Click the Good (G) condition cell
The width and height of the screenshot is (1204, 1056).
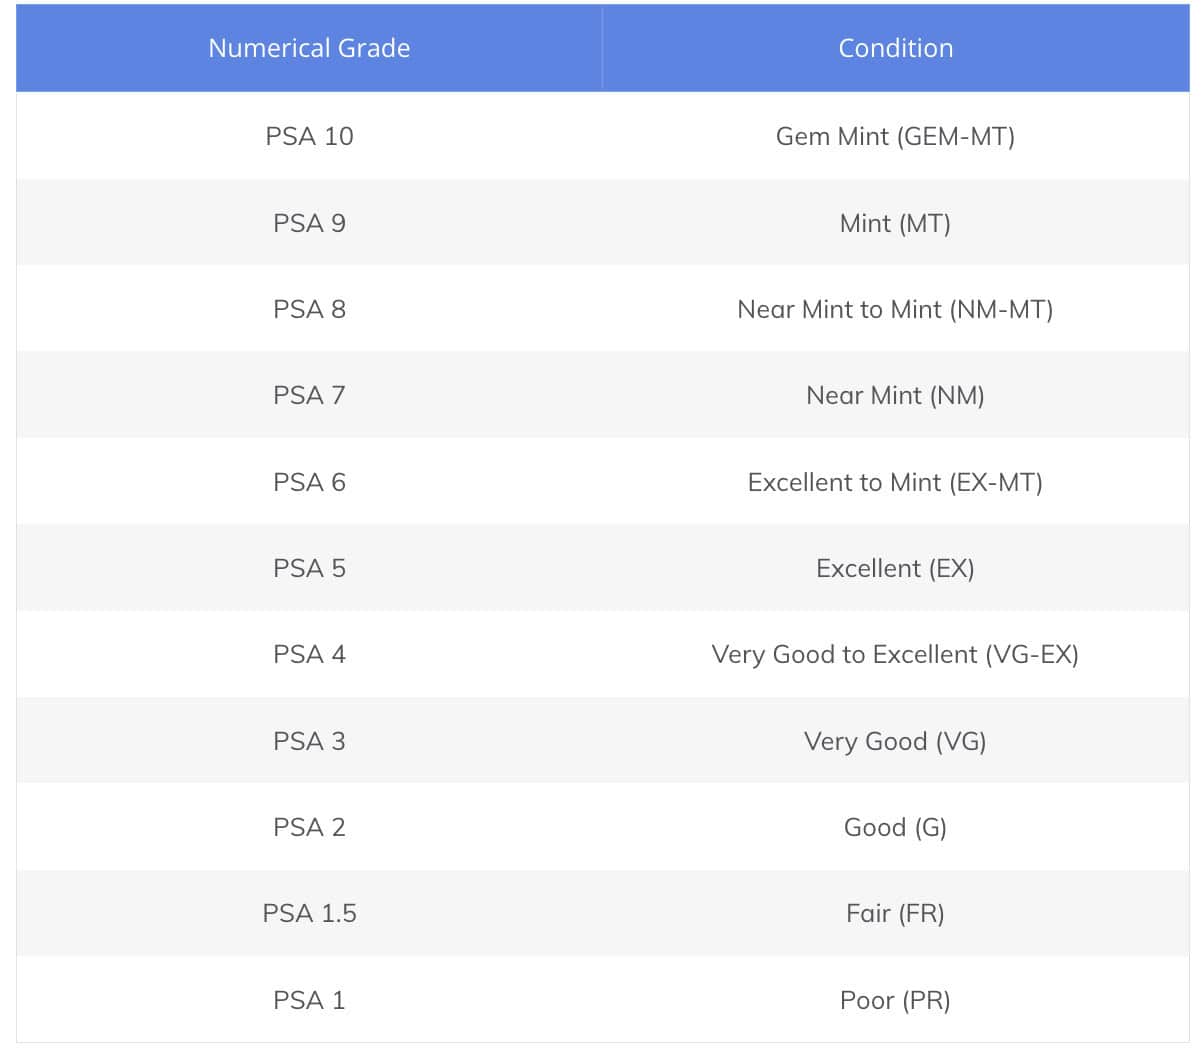click(x=895, y=827)
